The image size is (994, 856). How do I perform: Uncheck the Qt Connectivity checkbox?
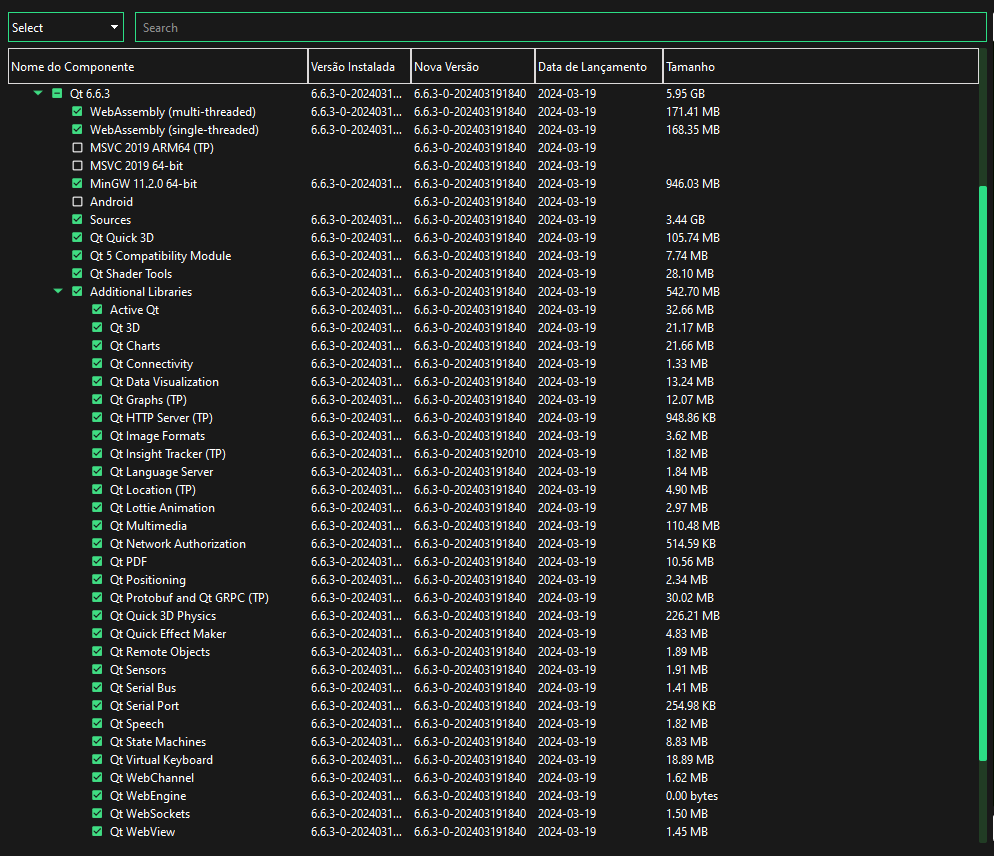tap(97, 363)
